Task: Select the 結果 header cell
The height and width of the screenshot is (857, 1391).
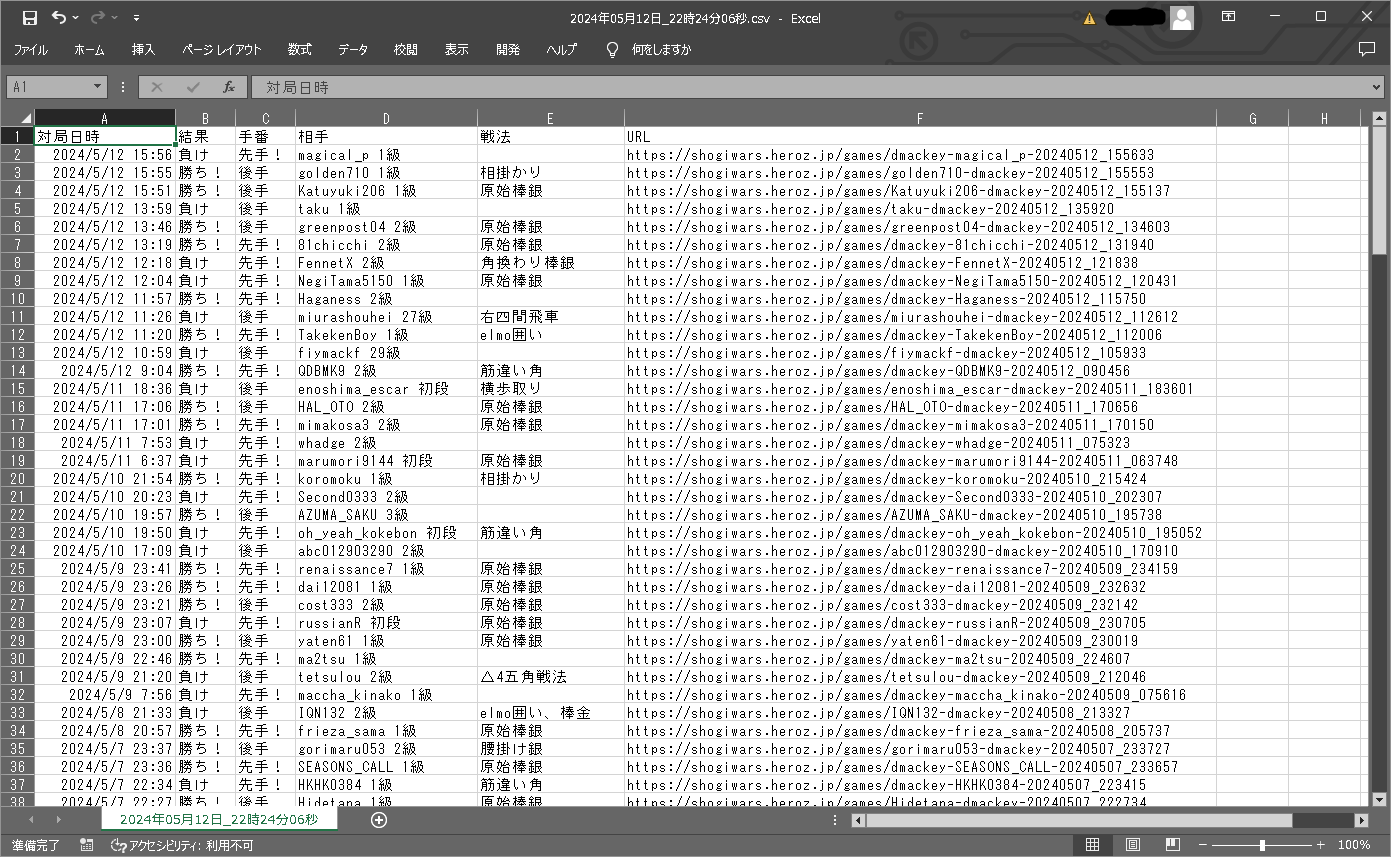Action: (206, 137)
